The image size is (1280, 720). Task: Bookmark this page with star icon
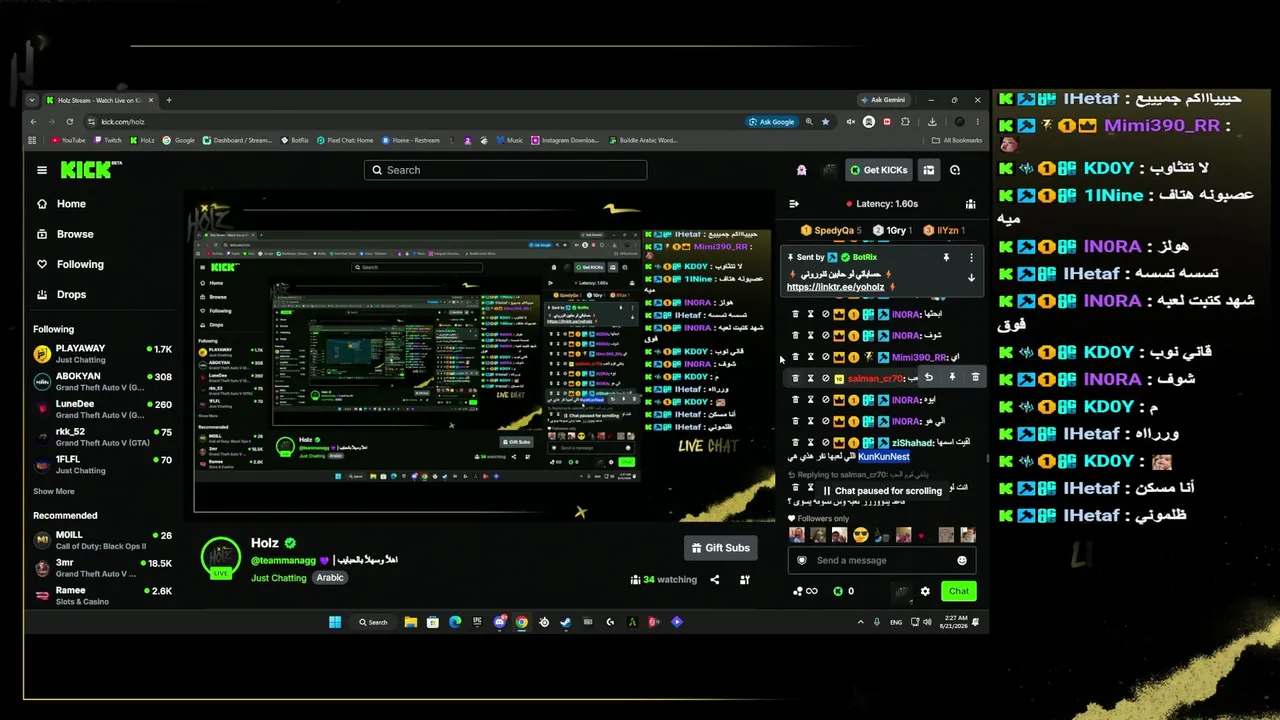pyautogui.click(x=825, y=122)
